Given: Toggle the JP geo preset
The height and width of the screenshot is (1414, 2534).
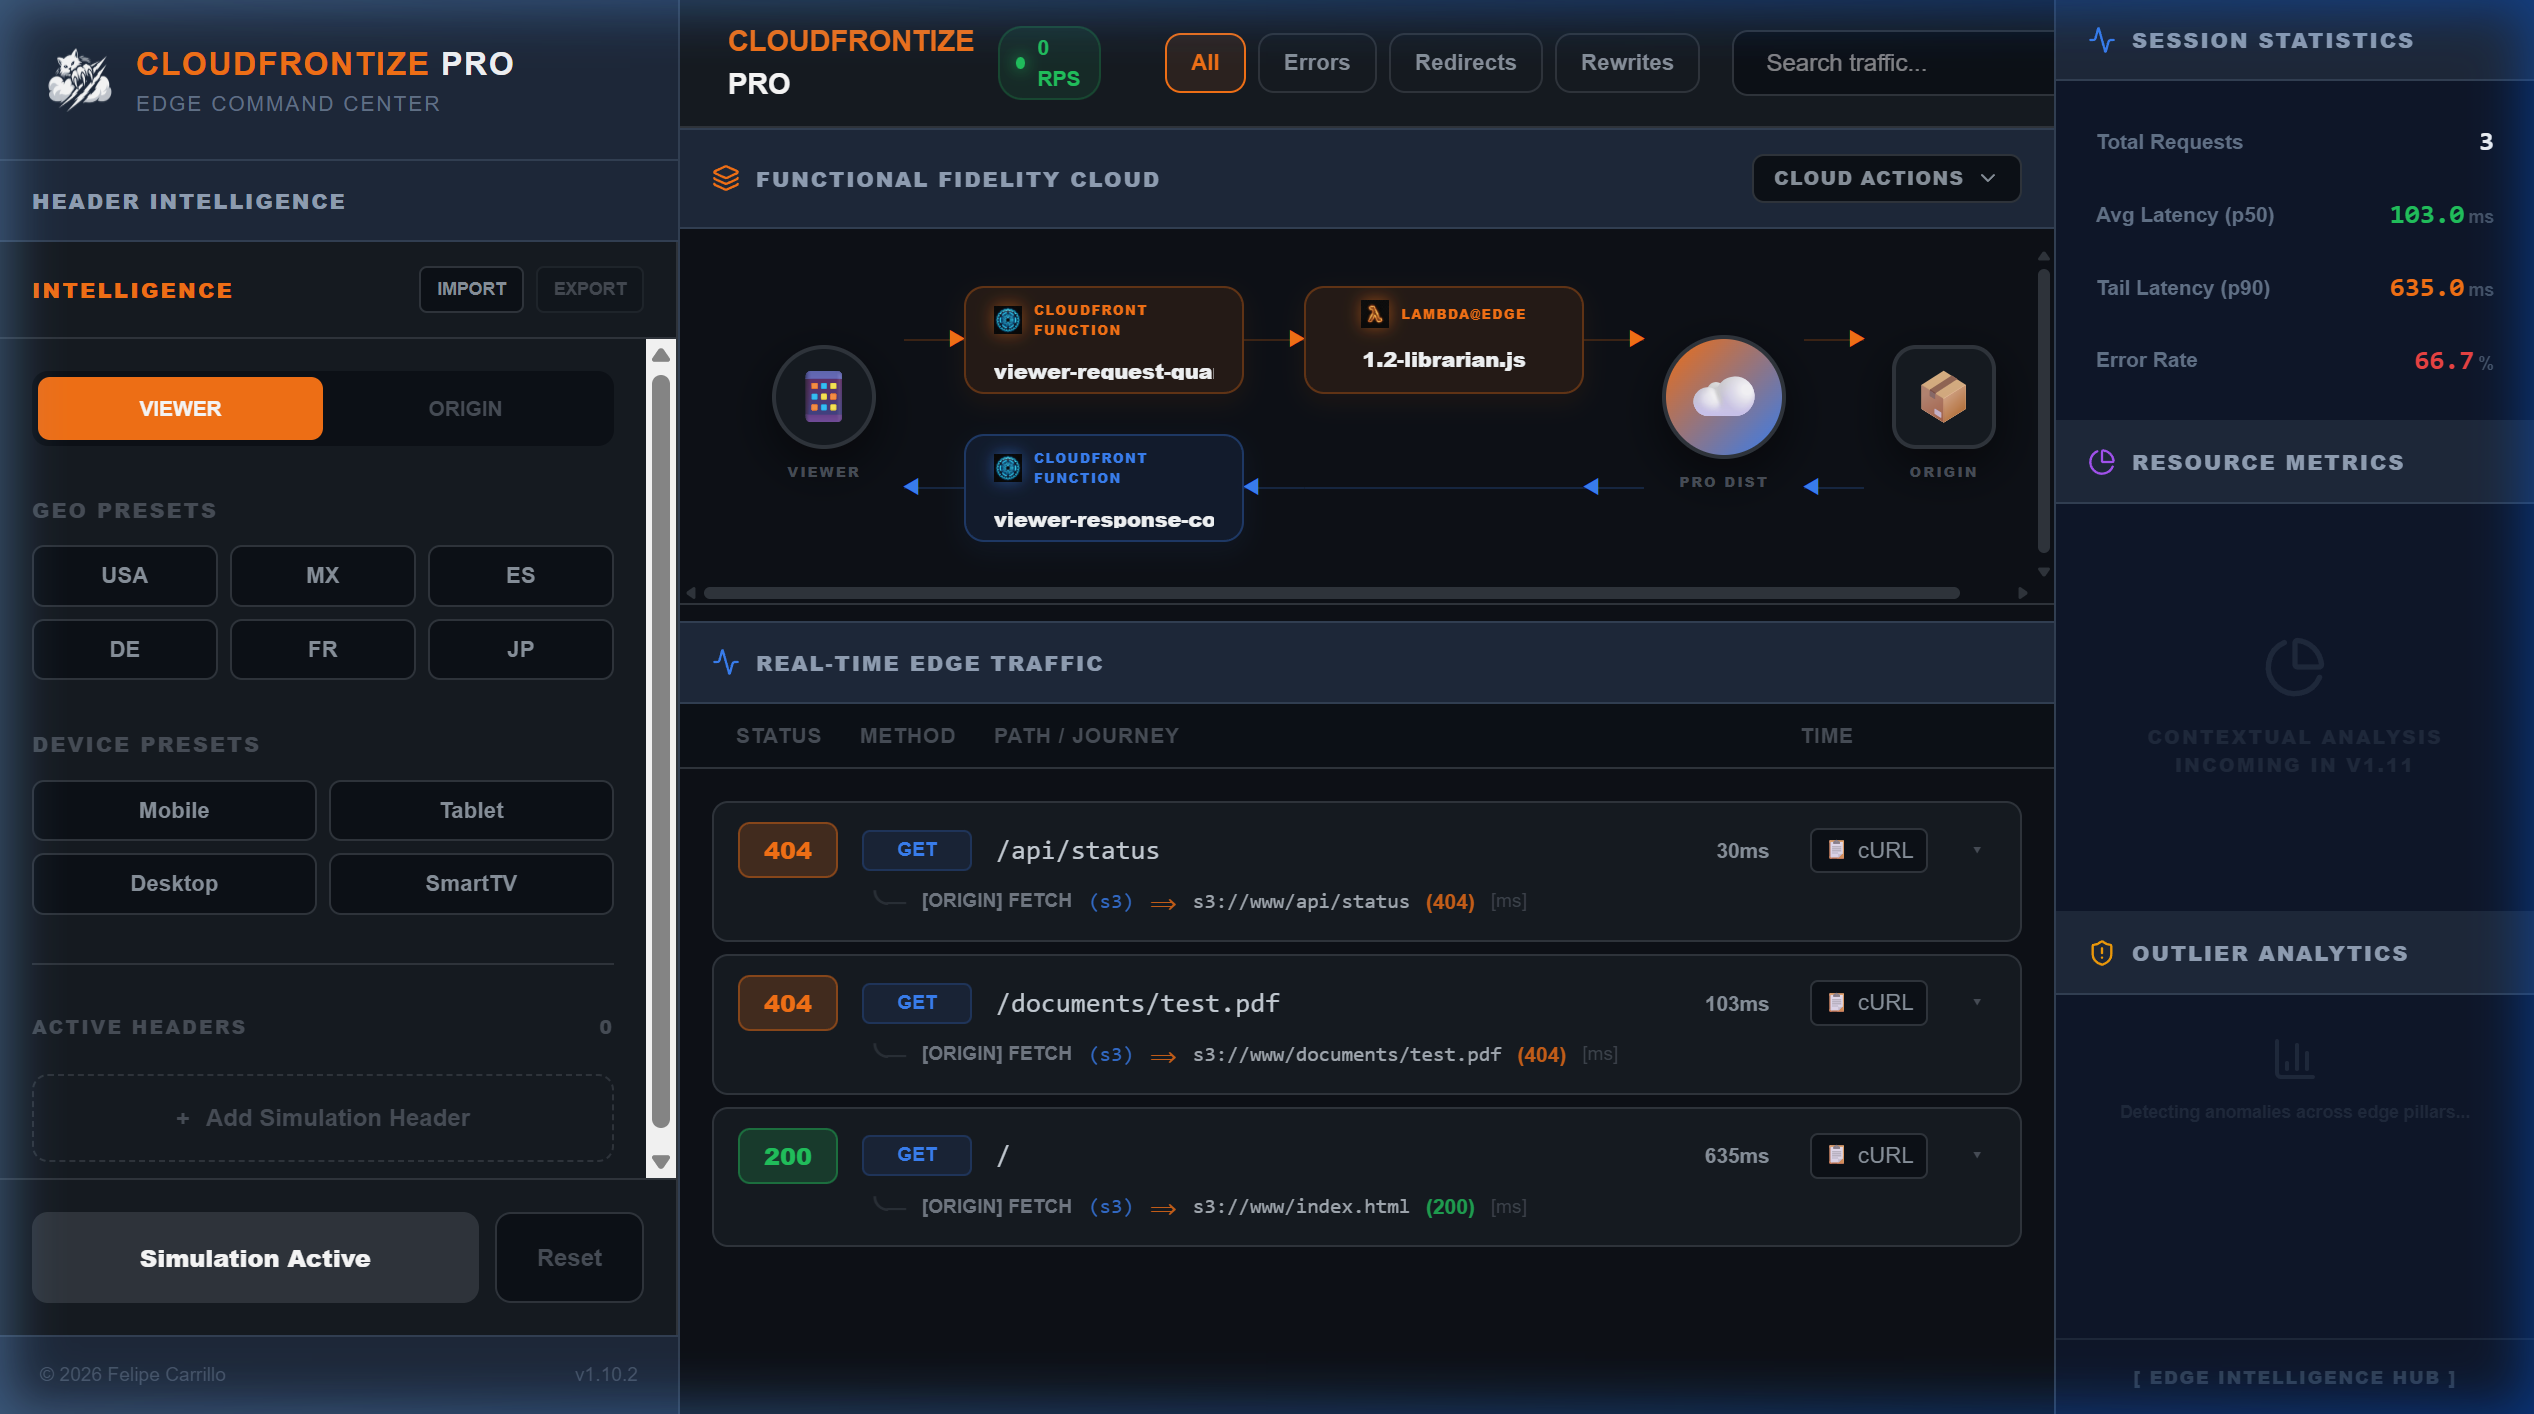Looking at the screenshot, I should (x=520, y=650).
